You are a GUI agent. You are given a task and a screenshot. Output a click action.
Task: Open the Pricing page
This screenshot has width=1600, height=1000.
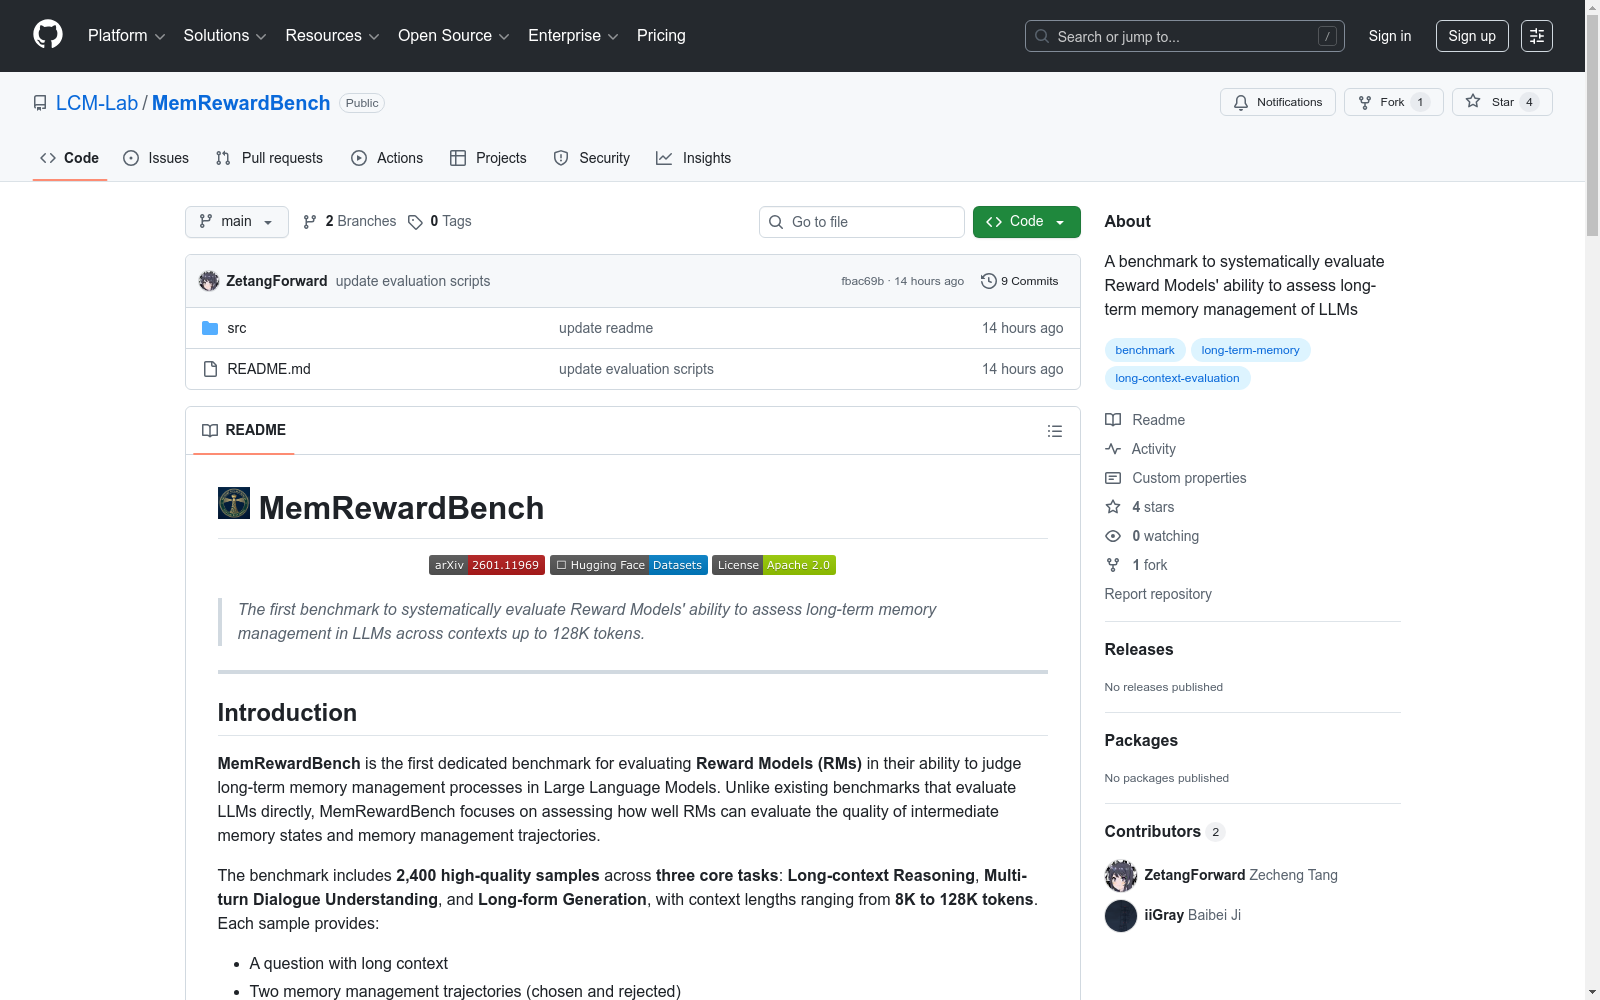click(x=661, y=36)
